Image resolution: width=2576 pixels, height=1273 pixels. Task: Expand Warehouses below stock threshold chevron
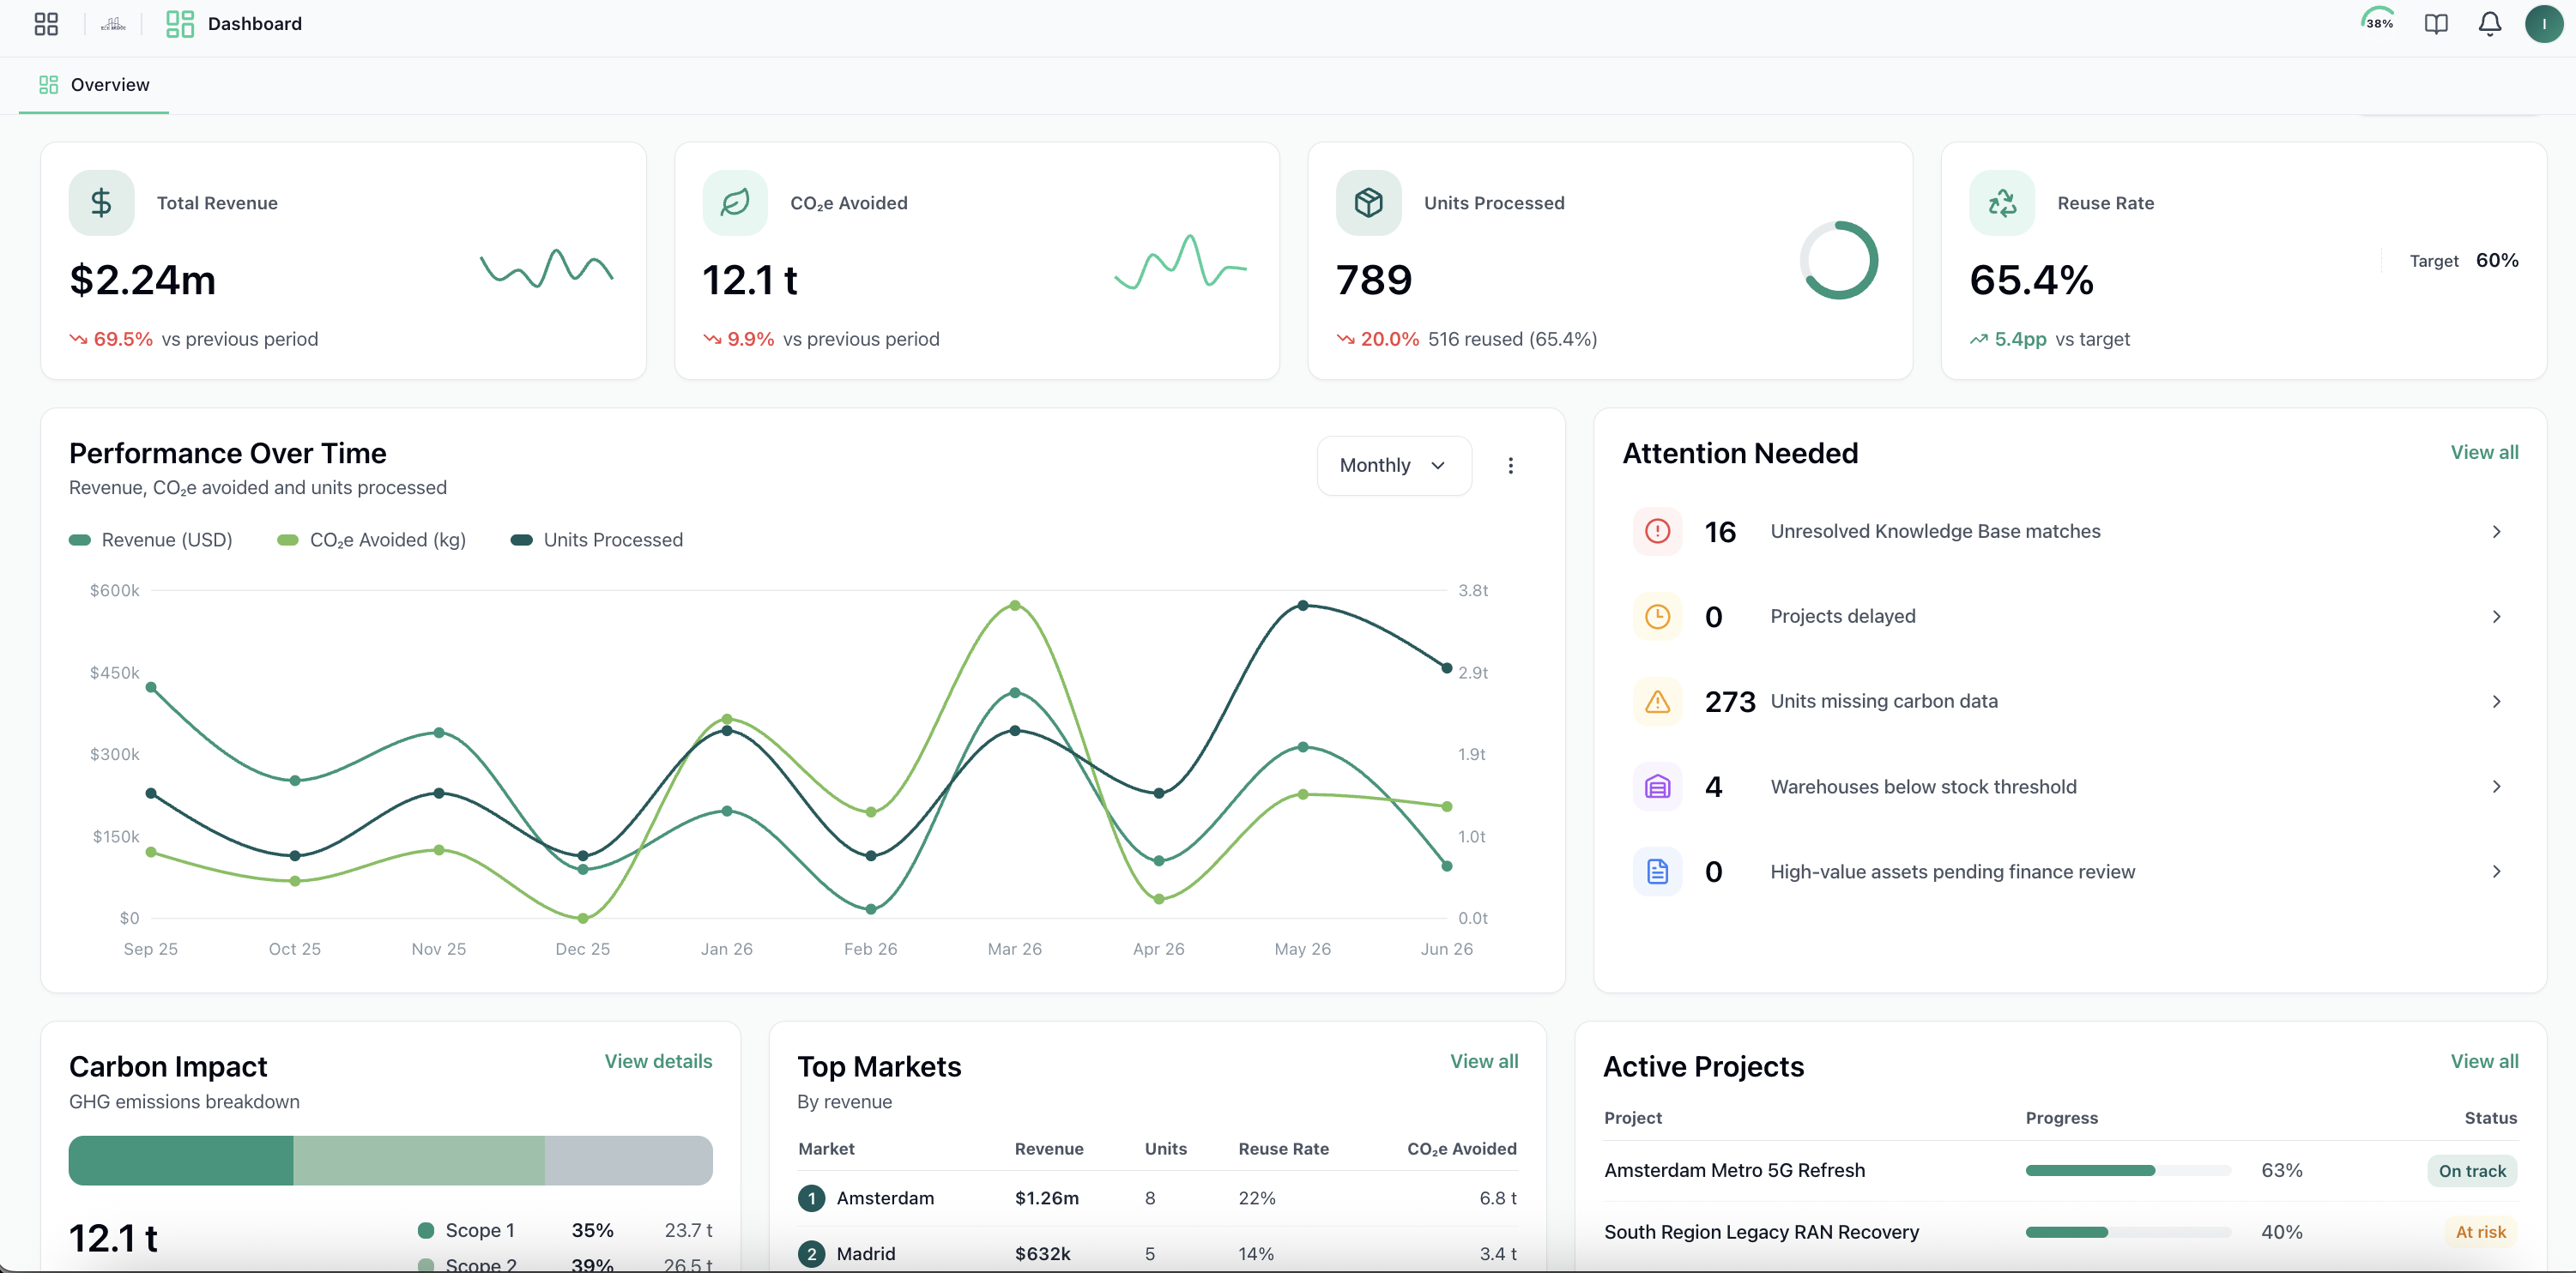pyautogui.click(x=2496, y=787)
